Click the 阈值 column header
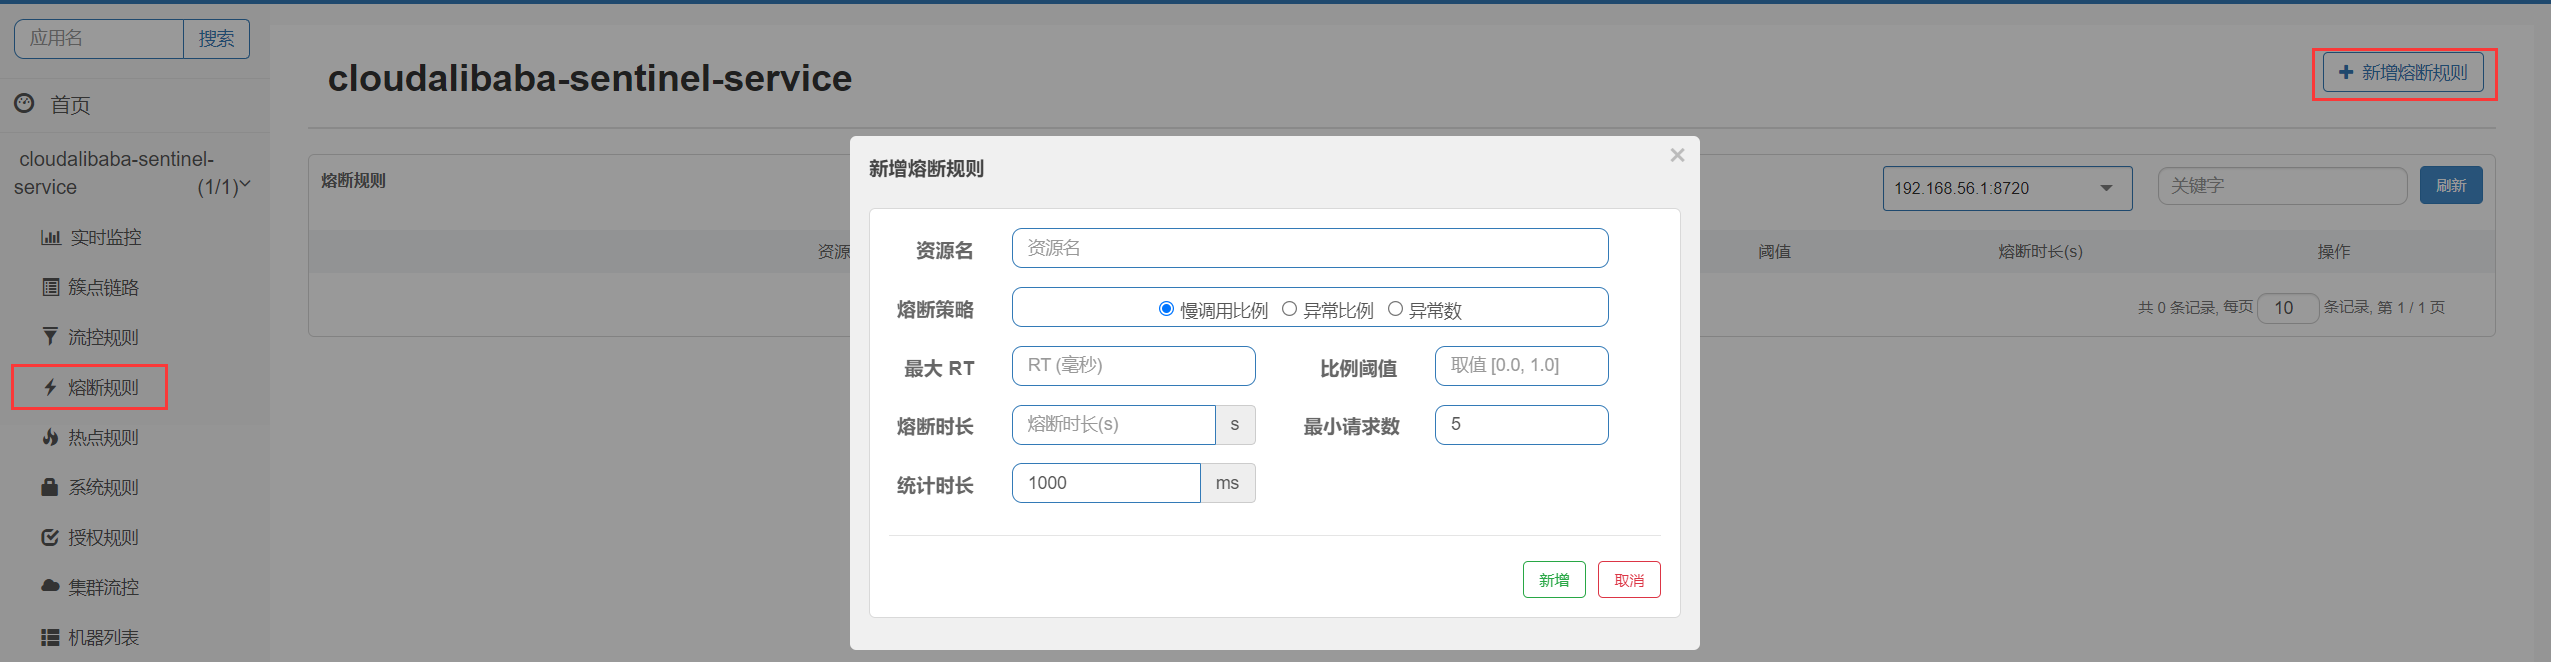 [x=1775, y=252]
